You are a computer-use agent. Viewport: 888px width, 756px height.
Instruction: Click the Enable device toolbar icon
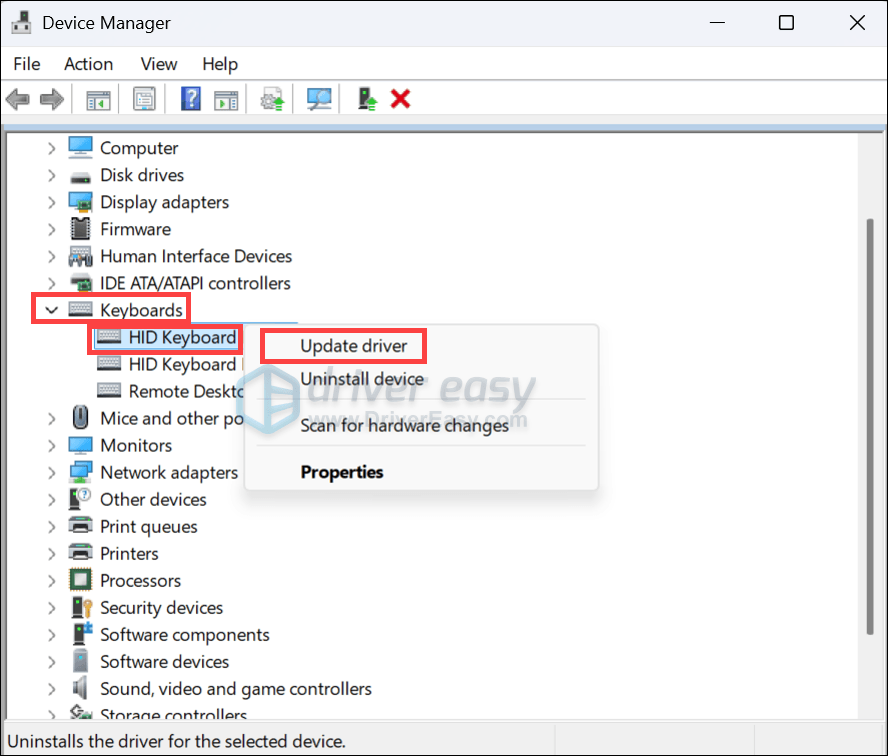pos(367,99)
